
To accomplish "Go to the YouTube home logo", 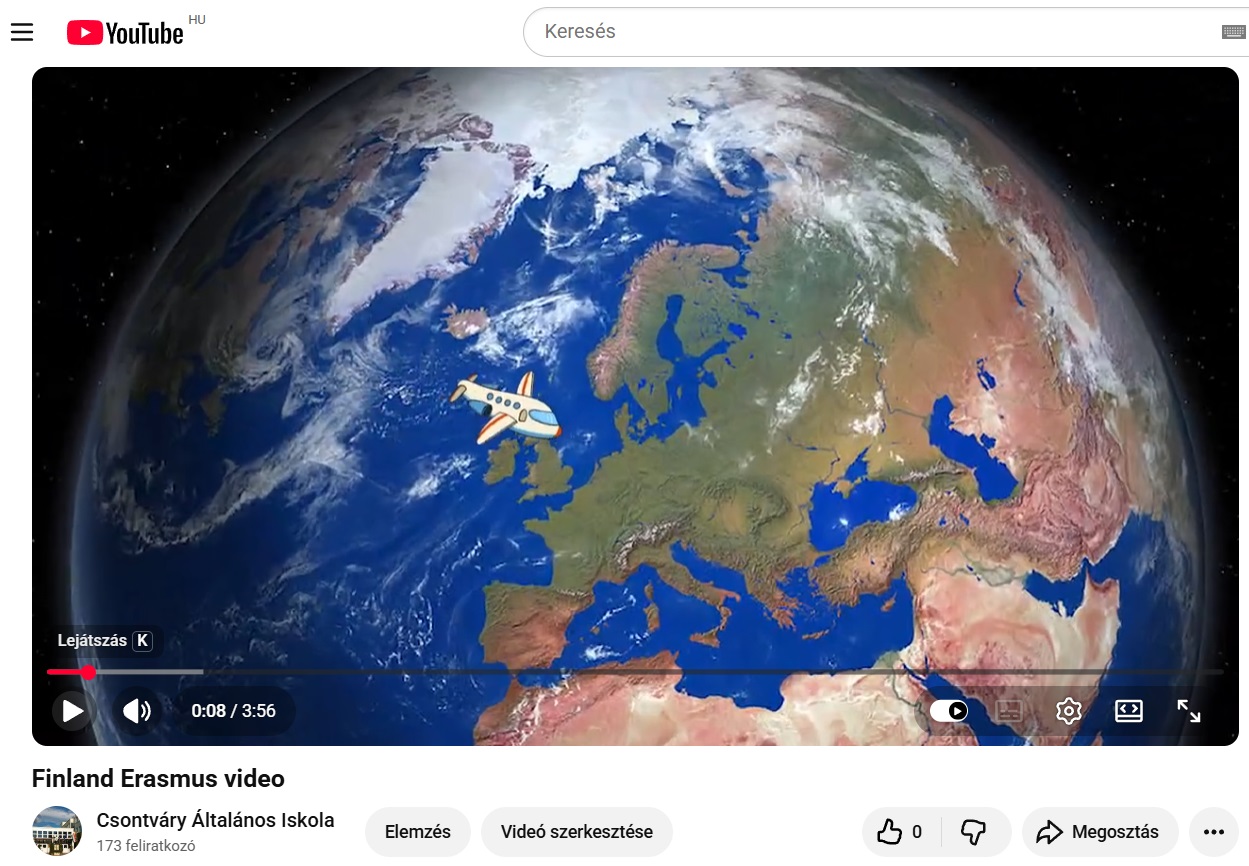I will pos(126,32).
